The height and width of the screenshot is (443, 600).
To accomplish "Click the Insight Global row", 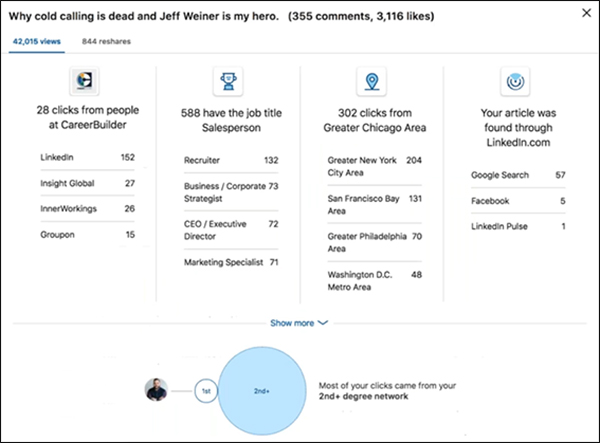I will pos(88,183).
